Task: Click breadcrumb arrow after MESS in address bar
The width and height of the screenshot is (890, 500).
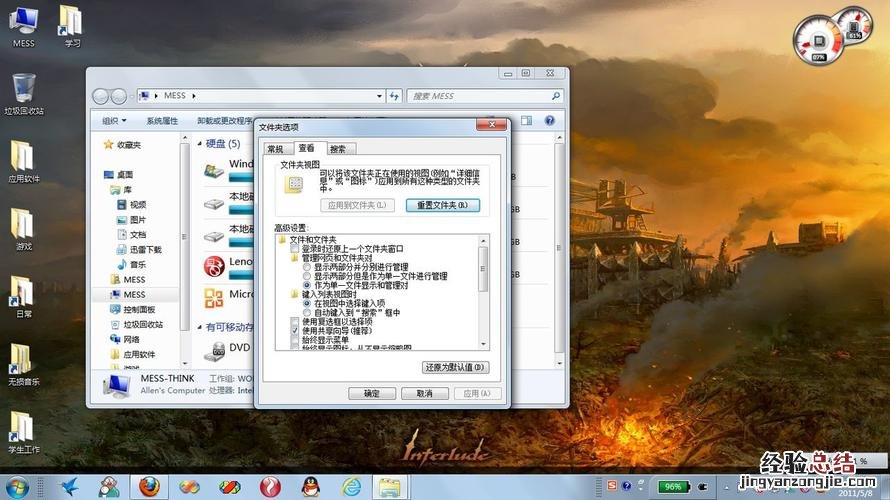Action: click(x=194, y=96)
